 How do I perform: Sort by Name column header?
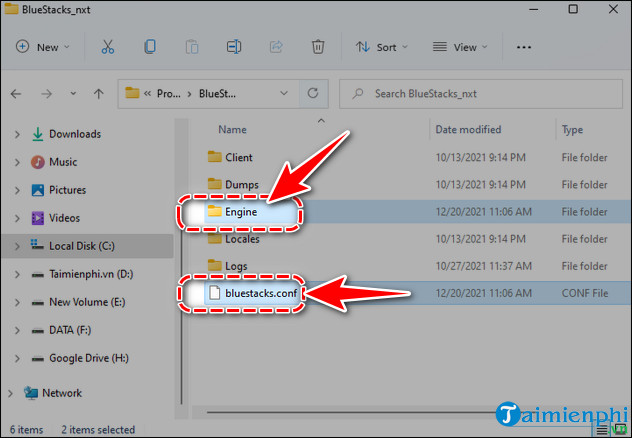(232, 129)
